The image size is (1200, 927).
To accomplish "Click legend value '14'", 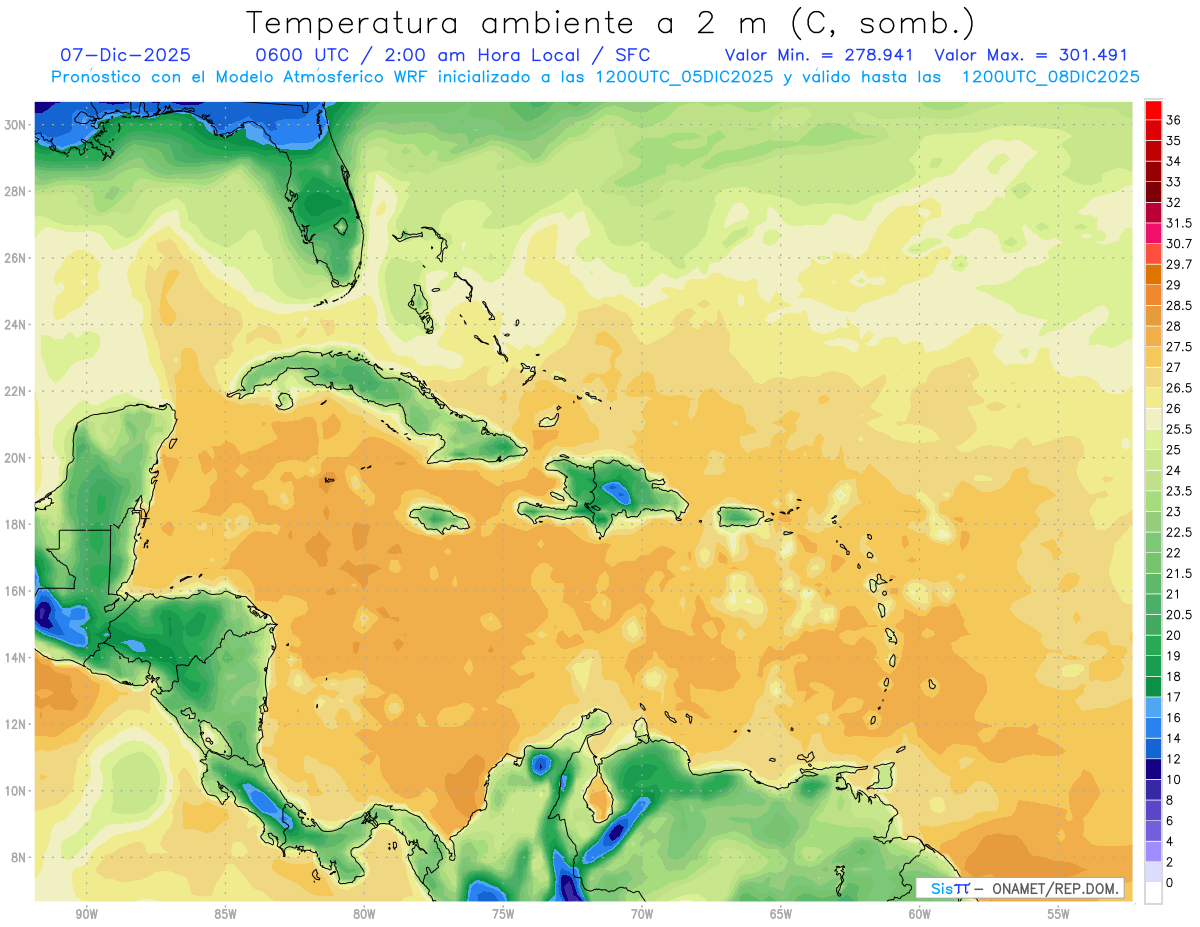I will pos(1174,738).
